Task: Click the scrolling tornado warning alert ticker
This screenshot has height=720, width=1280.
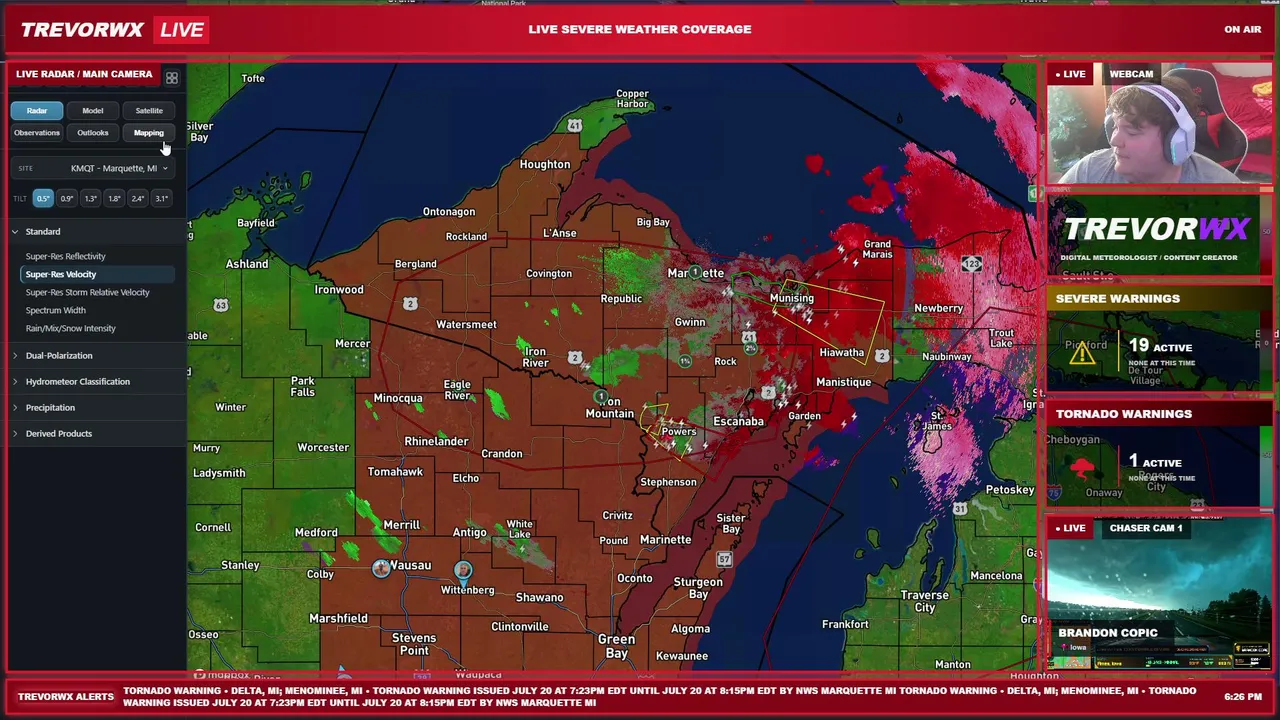Action: tap(659, 696)
